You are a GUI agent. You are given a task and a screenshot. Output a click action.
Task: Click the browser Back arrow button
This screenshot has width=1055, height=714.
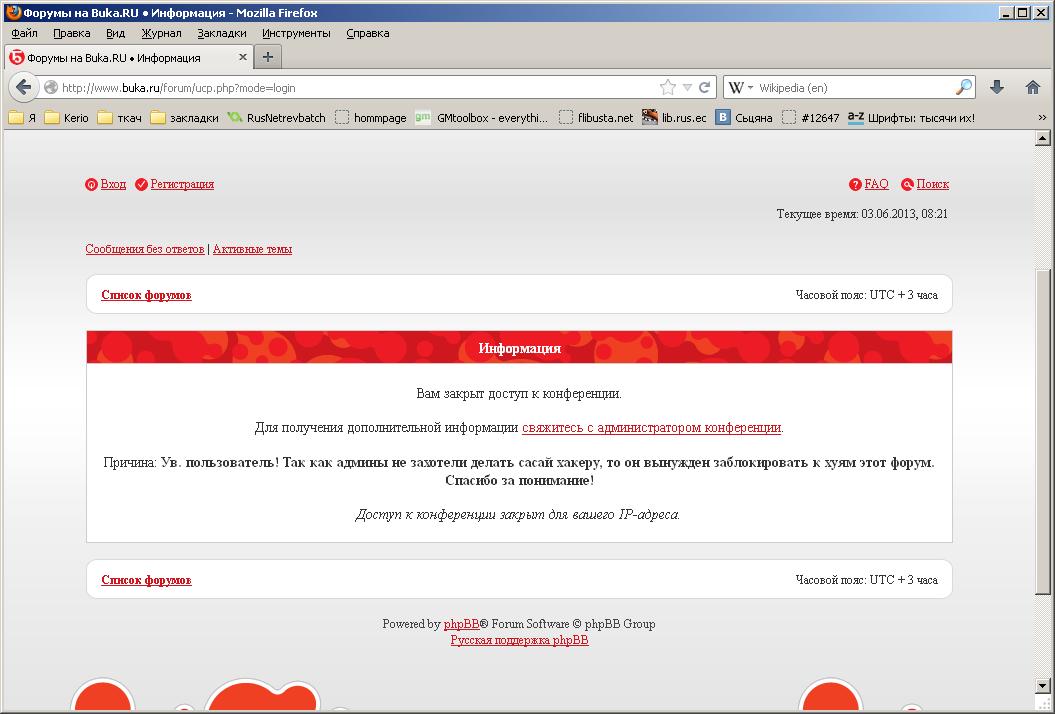(23, 87)
